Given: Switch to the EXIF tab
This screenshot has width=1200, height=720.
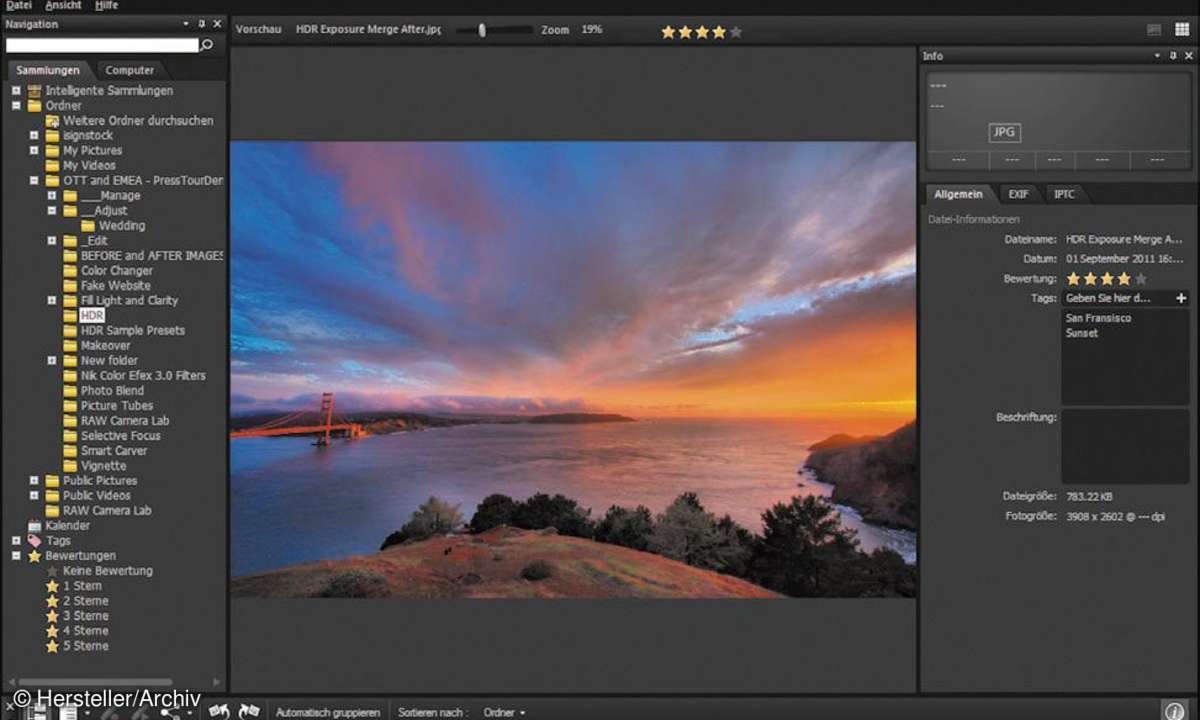Looking at the screenshot, I should pos(1018,194).
